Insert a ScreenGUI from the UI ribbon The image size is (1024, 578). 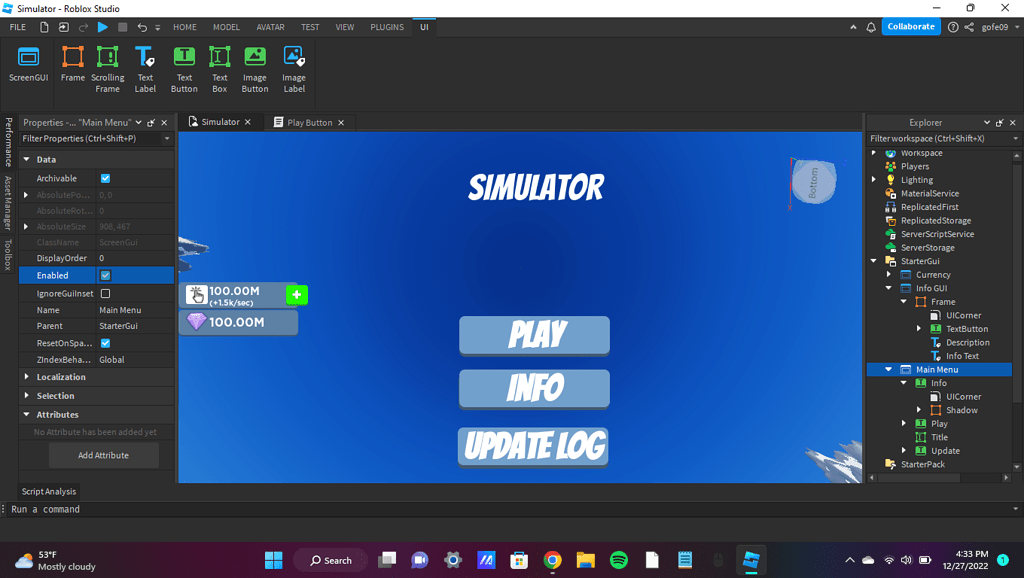point(28,64)
